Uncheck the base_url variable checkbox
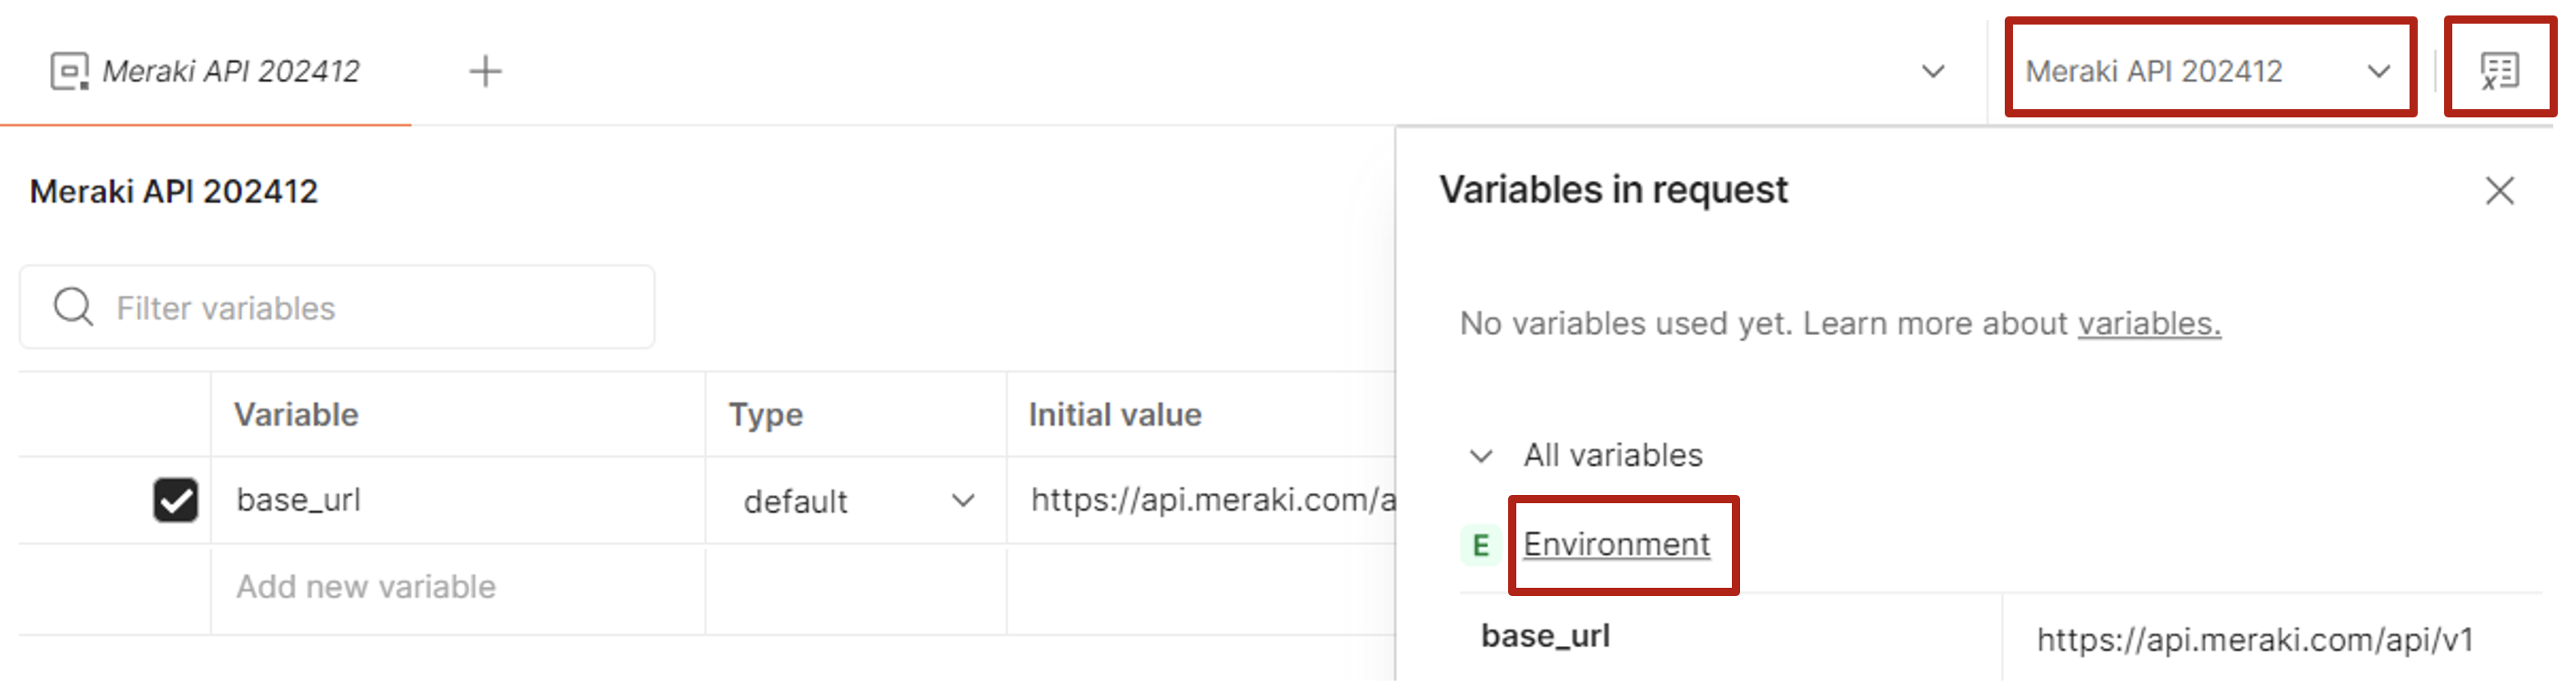Viewport: 2576px width, 697px height. click(175, 501)
